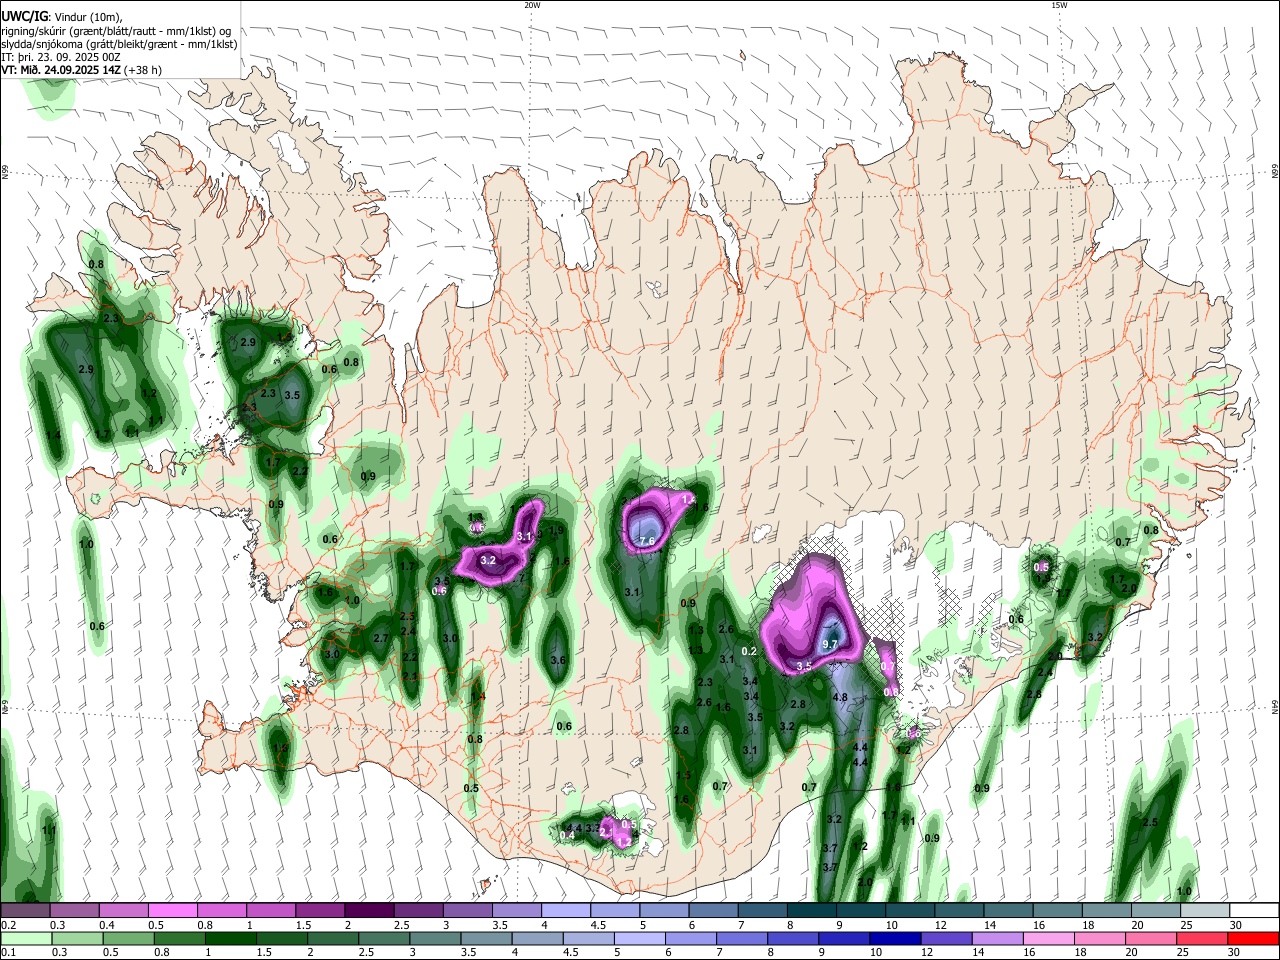Viewport: 1280px width, 960px height.
Task: Click the "rigning/skúrir (grænt/blátt/rautt - mm/1klst) og" line
Action: (x=118, y=31)
